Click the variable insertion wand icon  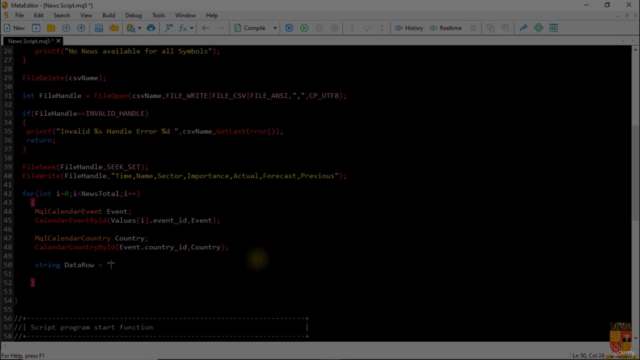pyautogui.click(x=169, y=28)
